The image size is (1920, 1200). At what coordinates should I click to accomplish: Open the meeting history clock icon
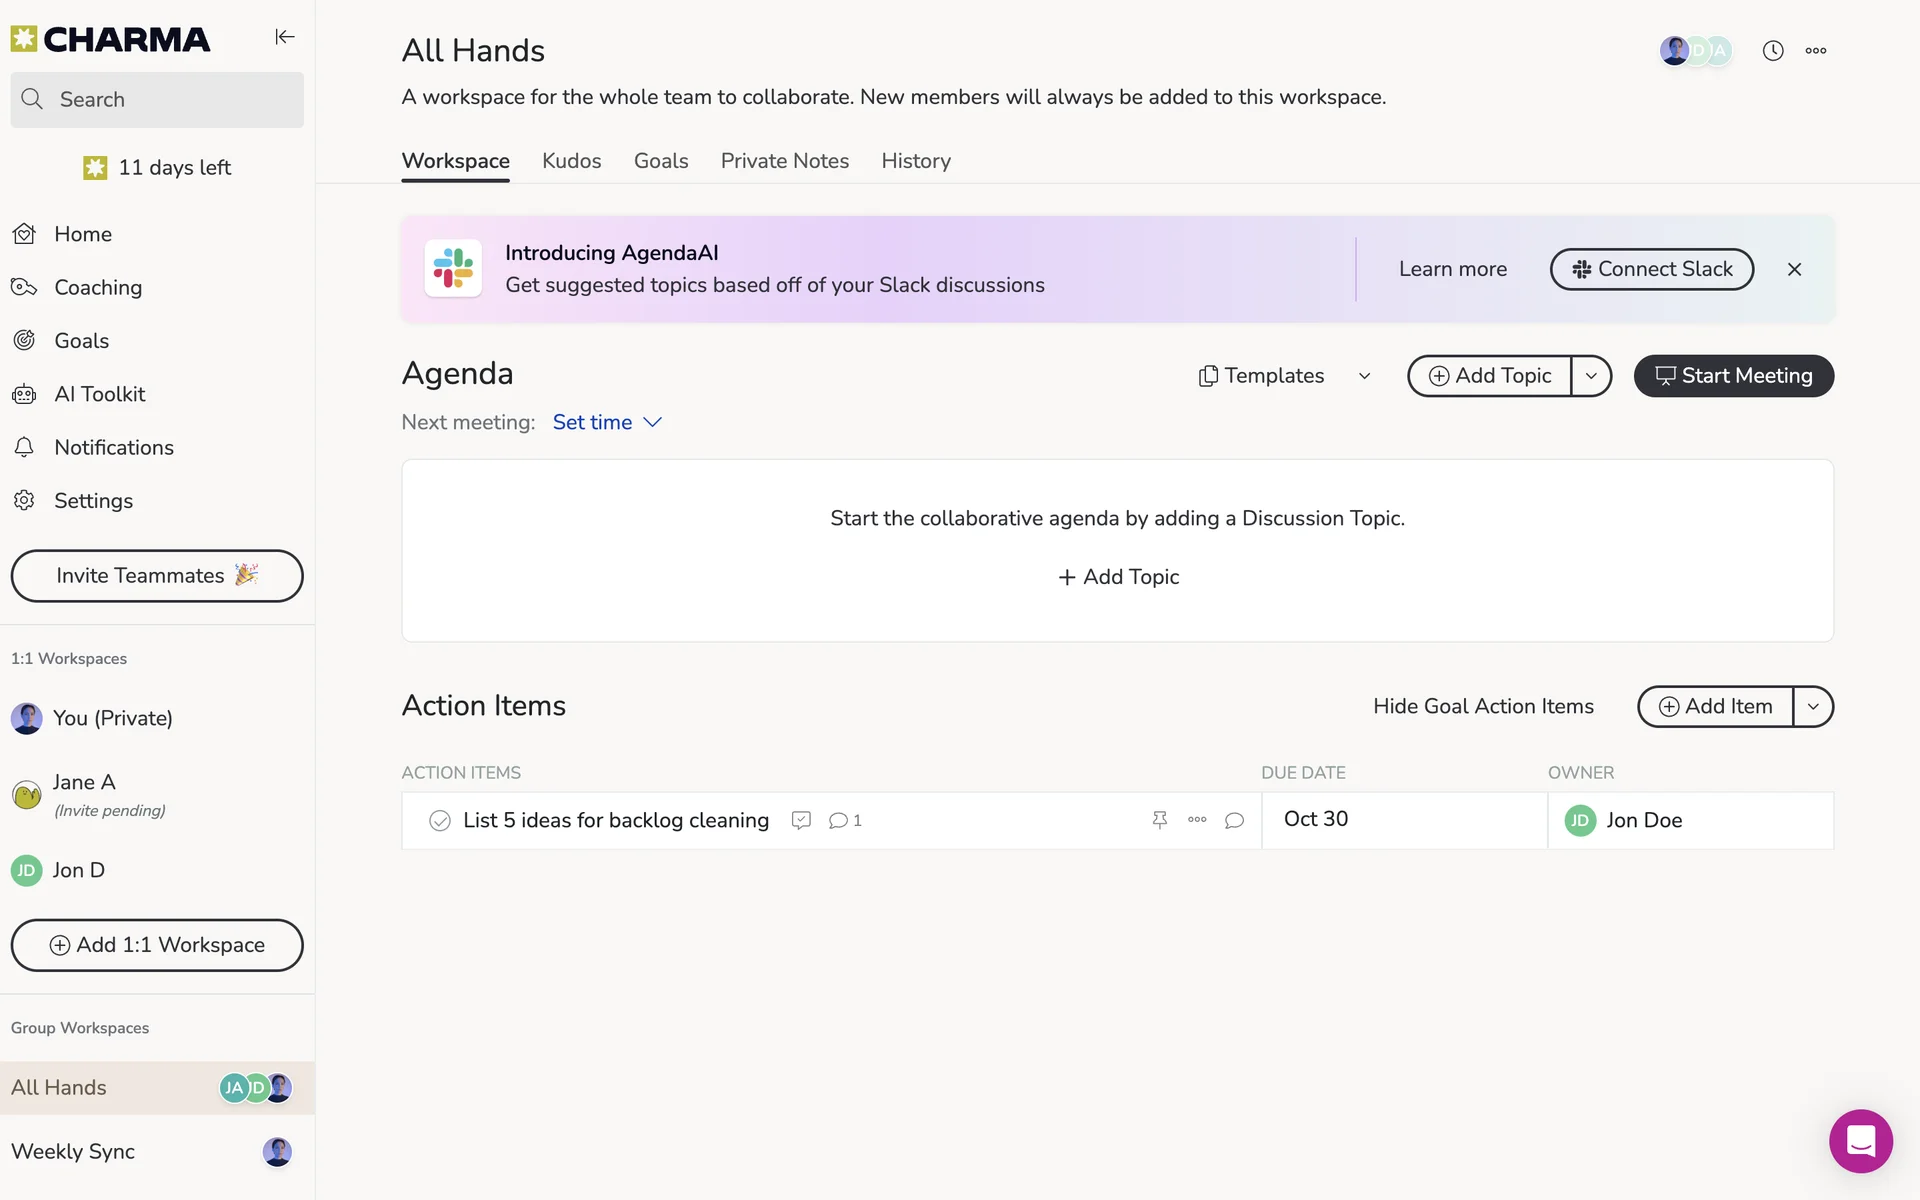point(1772,51)
